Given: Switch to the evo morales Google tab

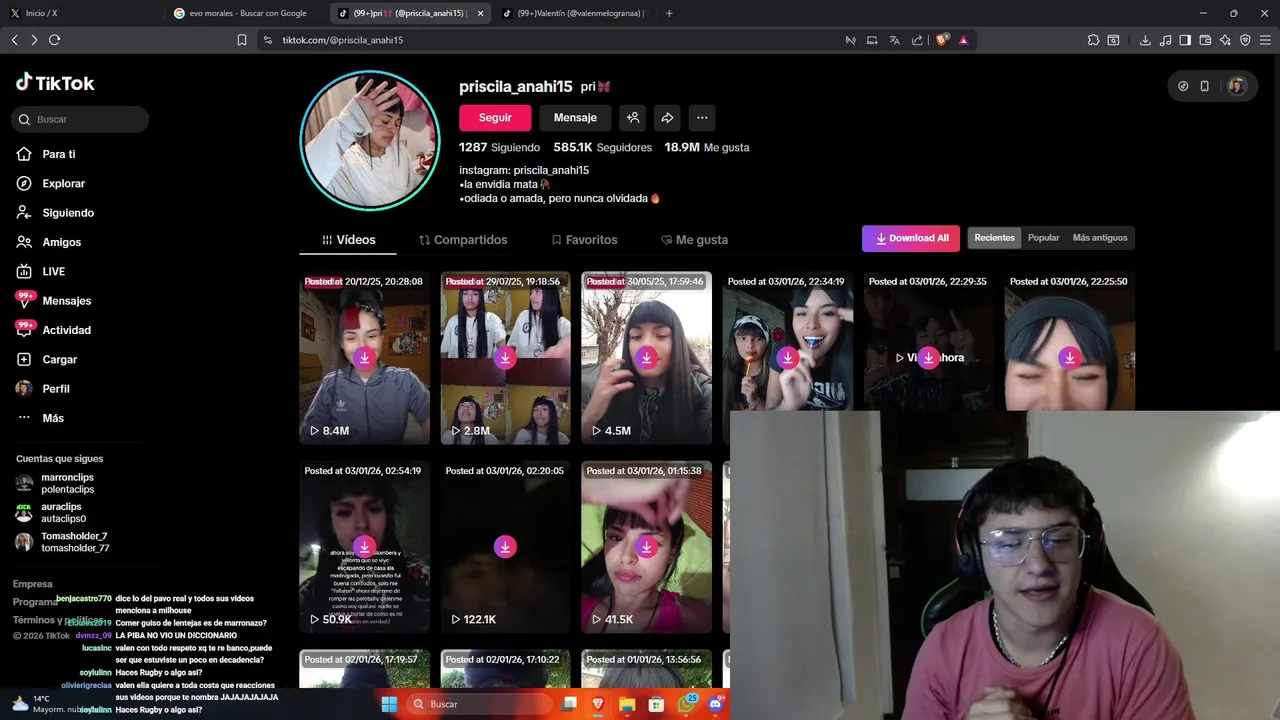Looking at the screenshot, I should pos(248,13).
